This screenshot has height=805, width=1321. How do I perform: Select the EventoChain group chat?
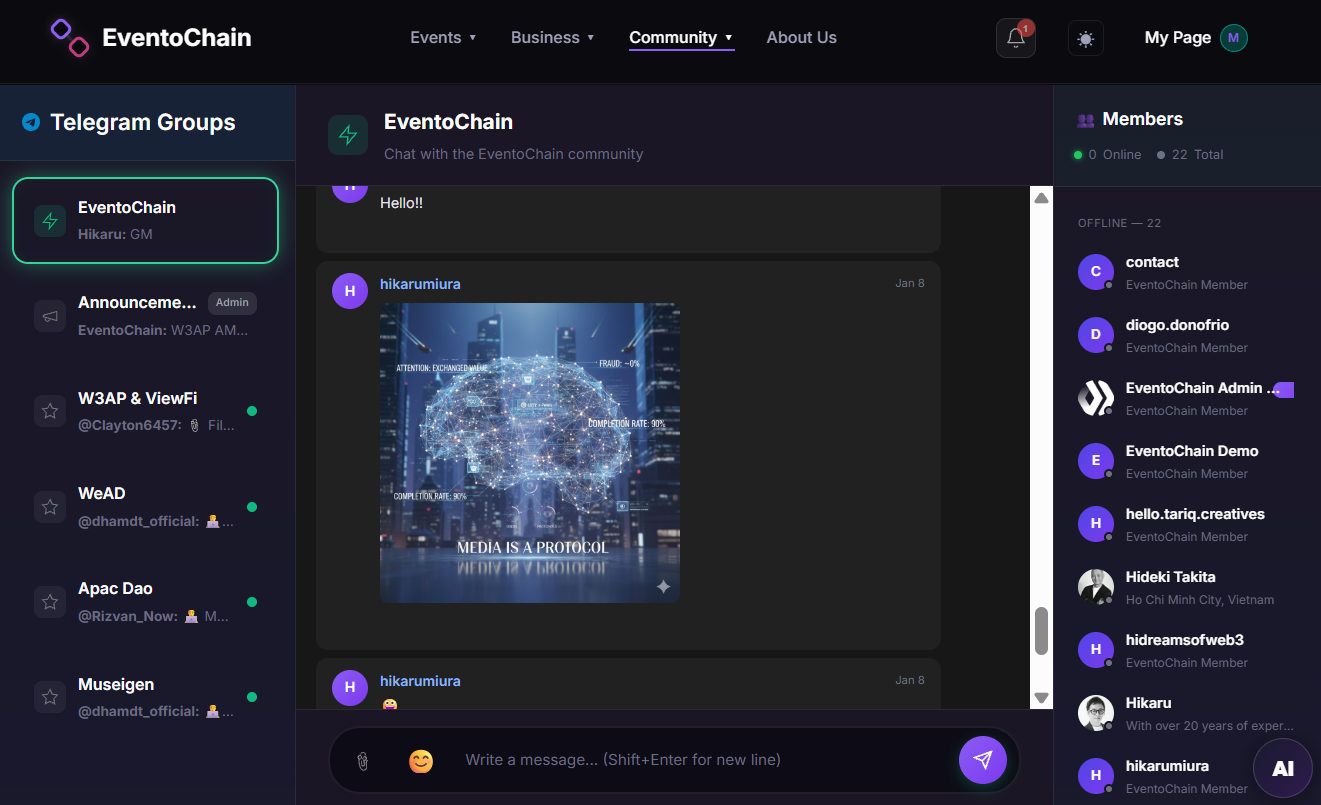(145, 220)
